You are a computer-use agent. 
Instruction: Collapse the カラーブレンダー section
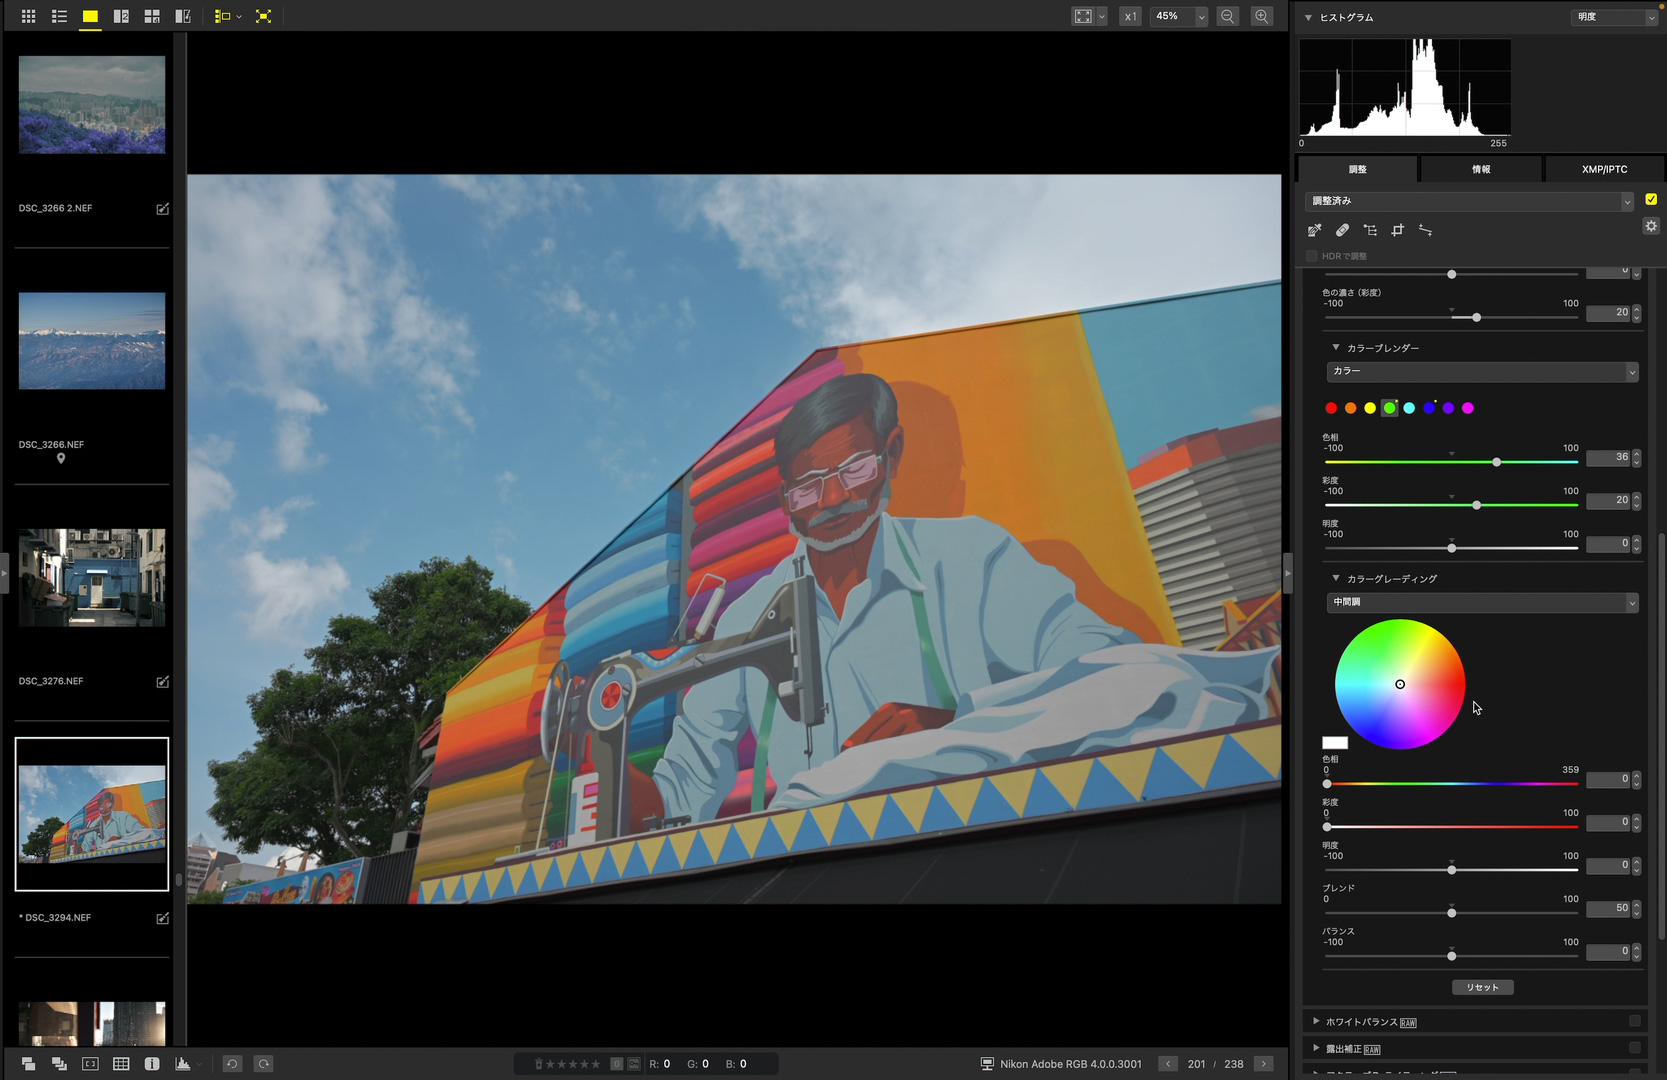pos(1335,347)
